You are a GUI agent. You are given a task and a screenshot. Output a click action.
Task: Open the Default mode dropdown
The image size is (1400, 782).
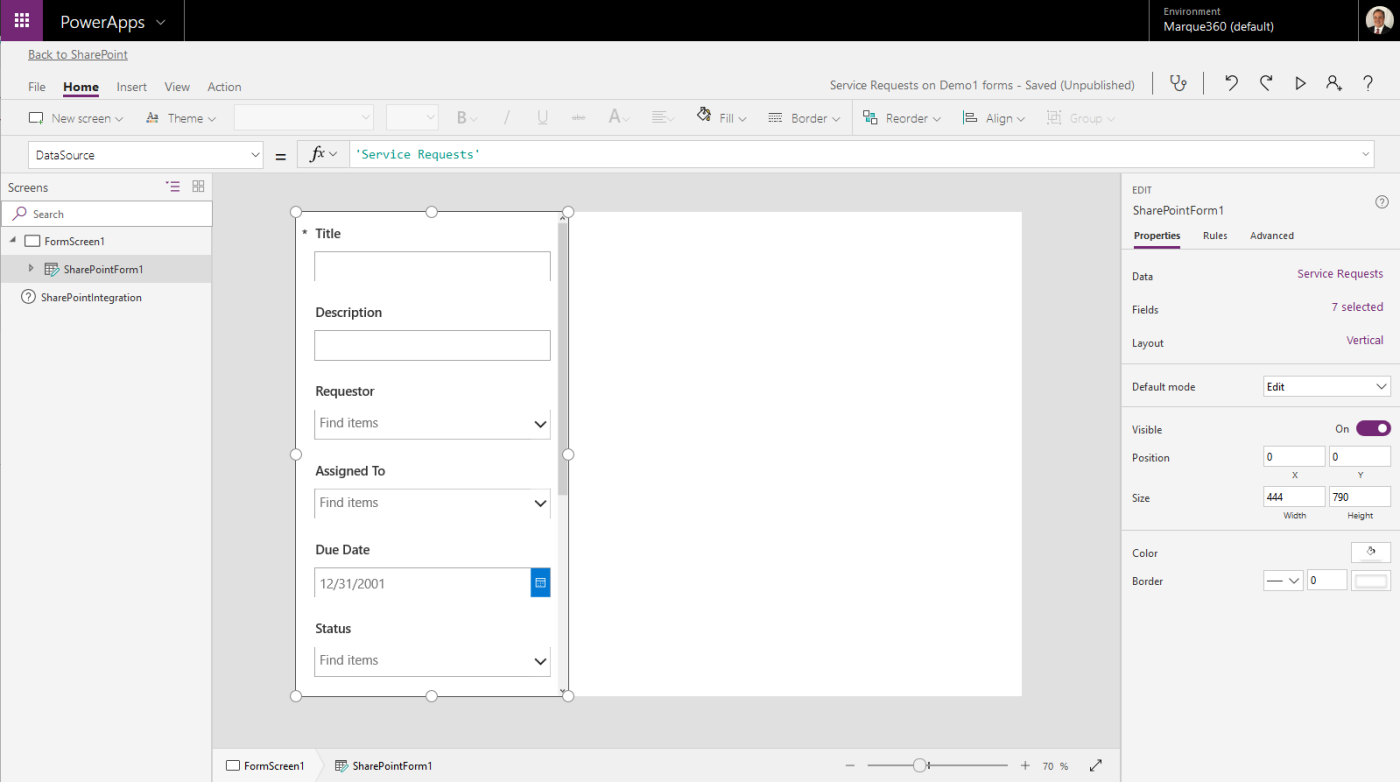[x=1326, y=386]
